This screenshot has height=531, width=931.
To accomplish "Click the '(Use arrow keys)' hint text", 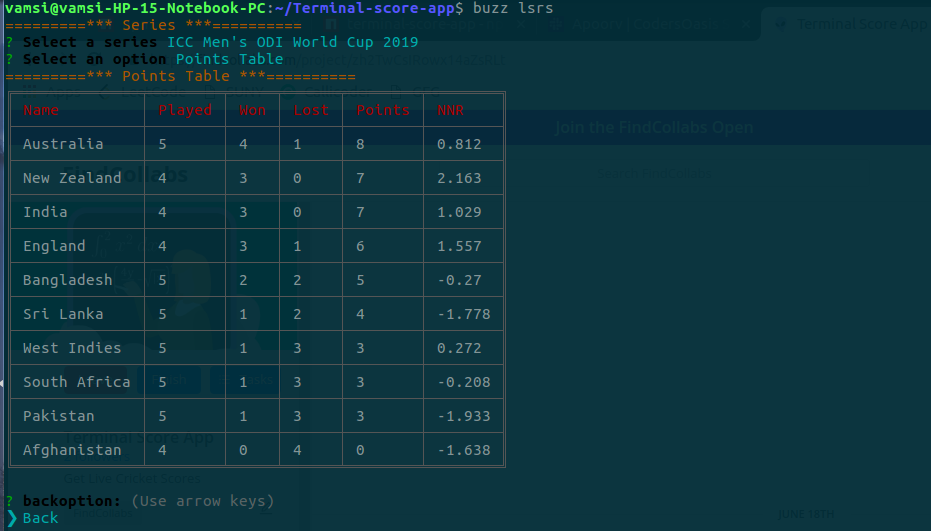I will pyautogui.click(x=202, y=501).
